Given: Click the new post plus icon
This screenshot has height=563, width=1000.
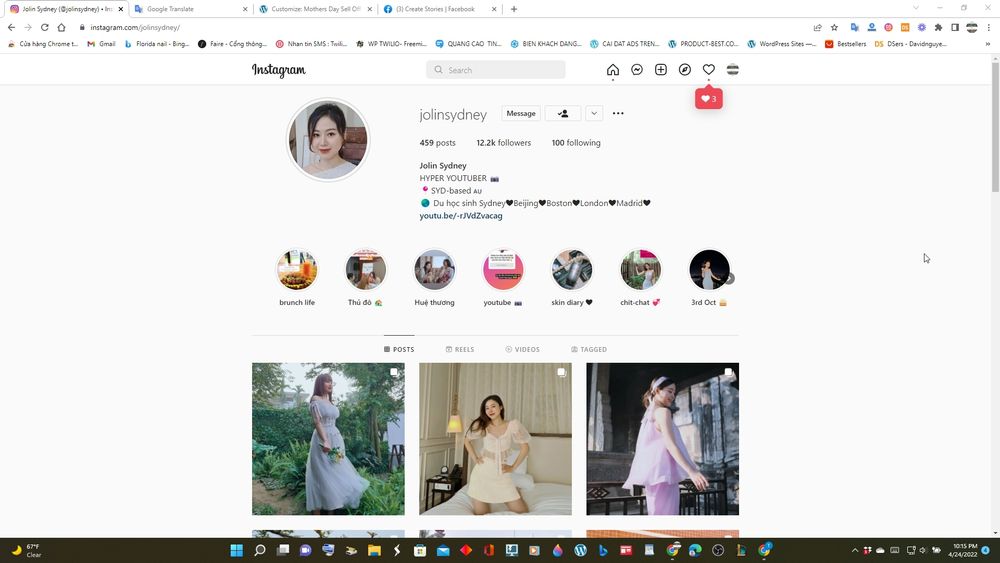Looking at the screenshot, I should point(661,70).
